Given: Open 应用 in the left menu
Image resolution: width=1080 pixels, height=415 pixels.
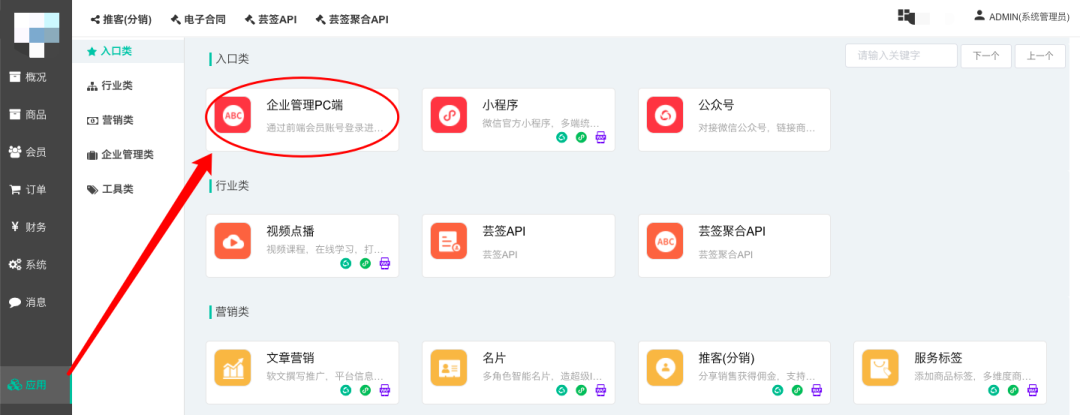Looking at the screenshot, I should [36, 385].
